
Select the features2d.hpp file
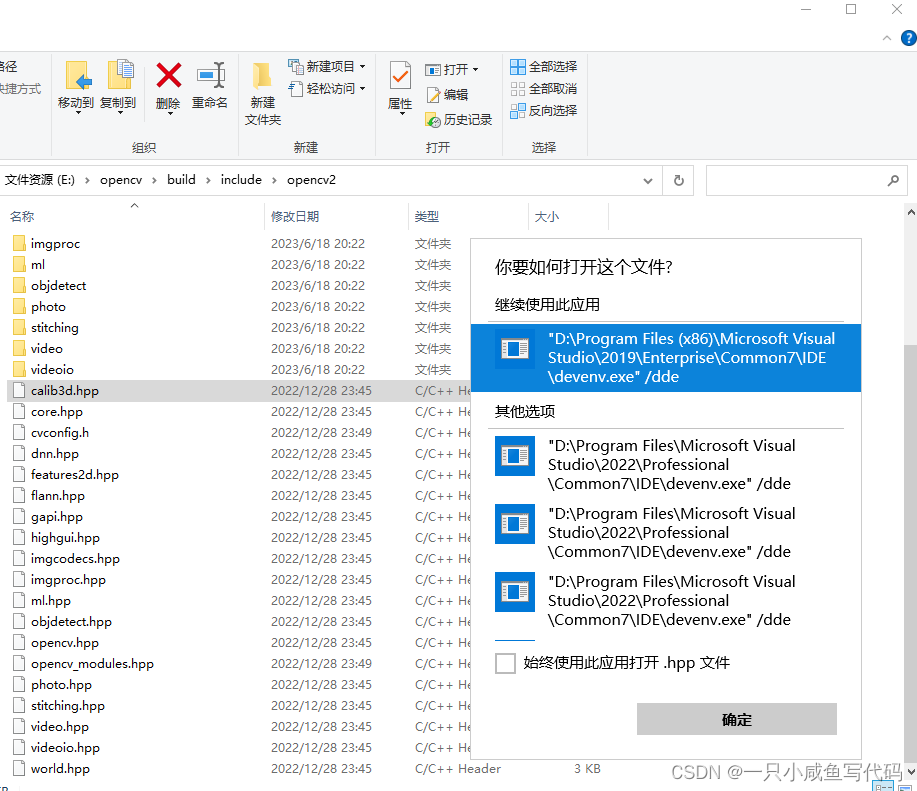click(74, 475)
